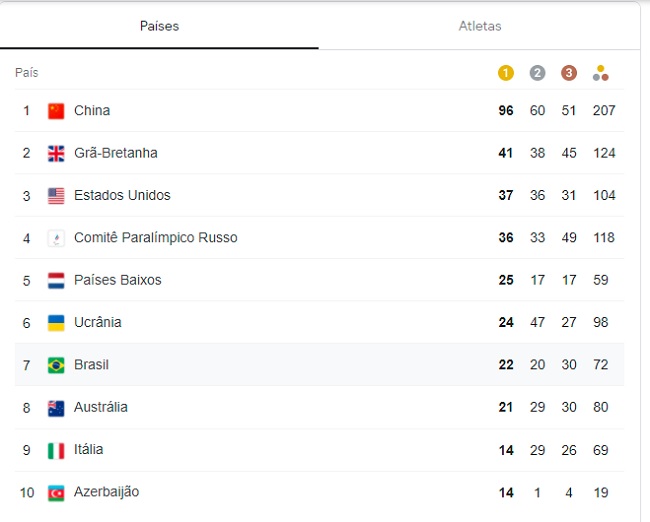Click China's total of 207 medals
650x522 pixels.
[x=604, y=110]
